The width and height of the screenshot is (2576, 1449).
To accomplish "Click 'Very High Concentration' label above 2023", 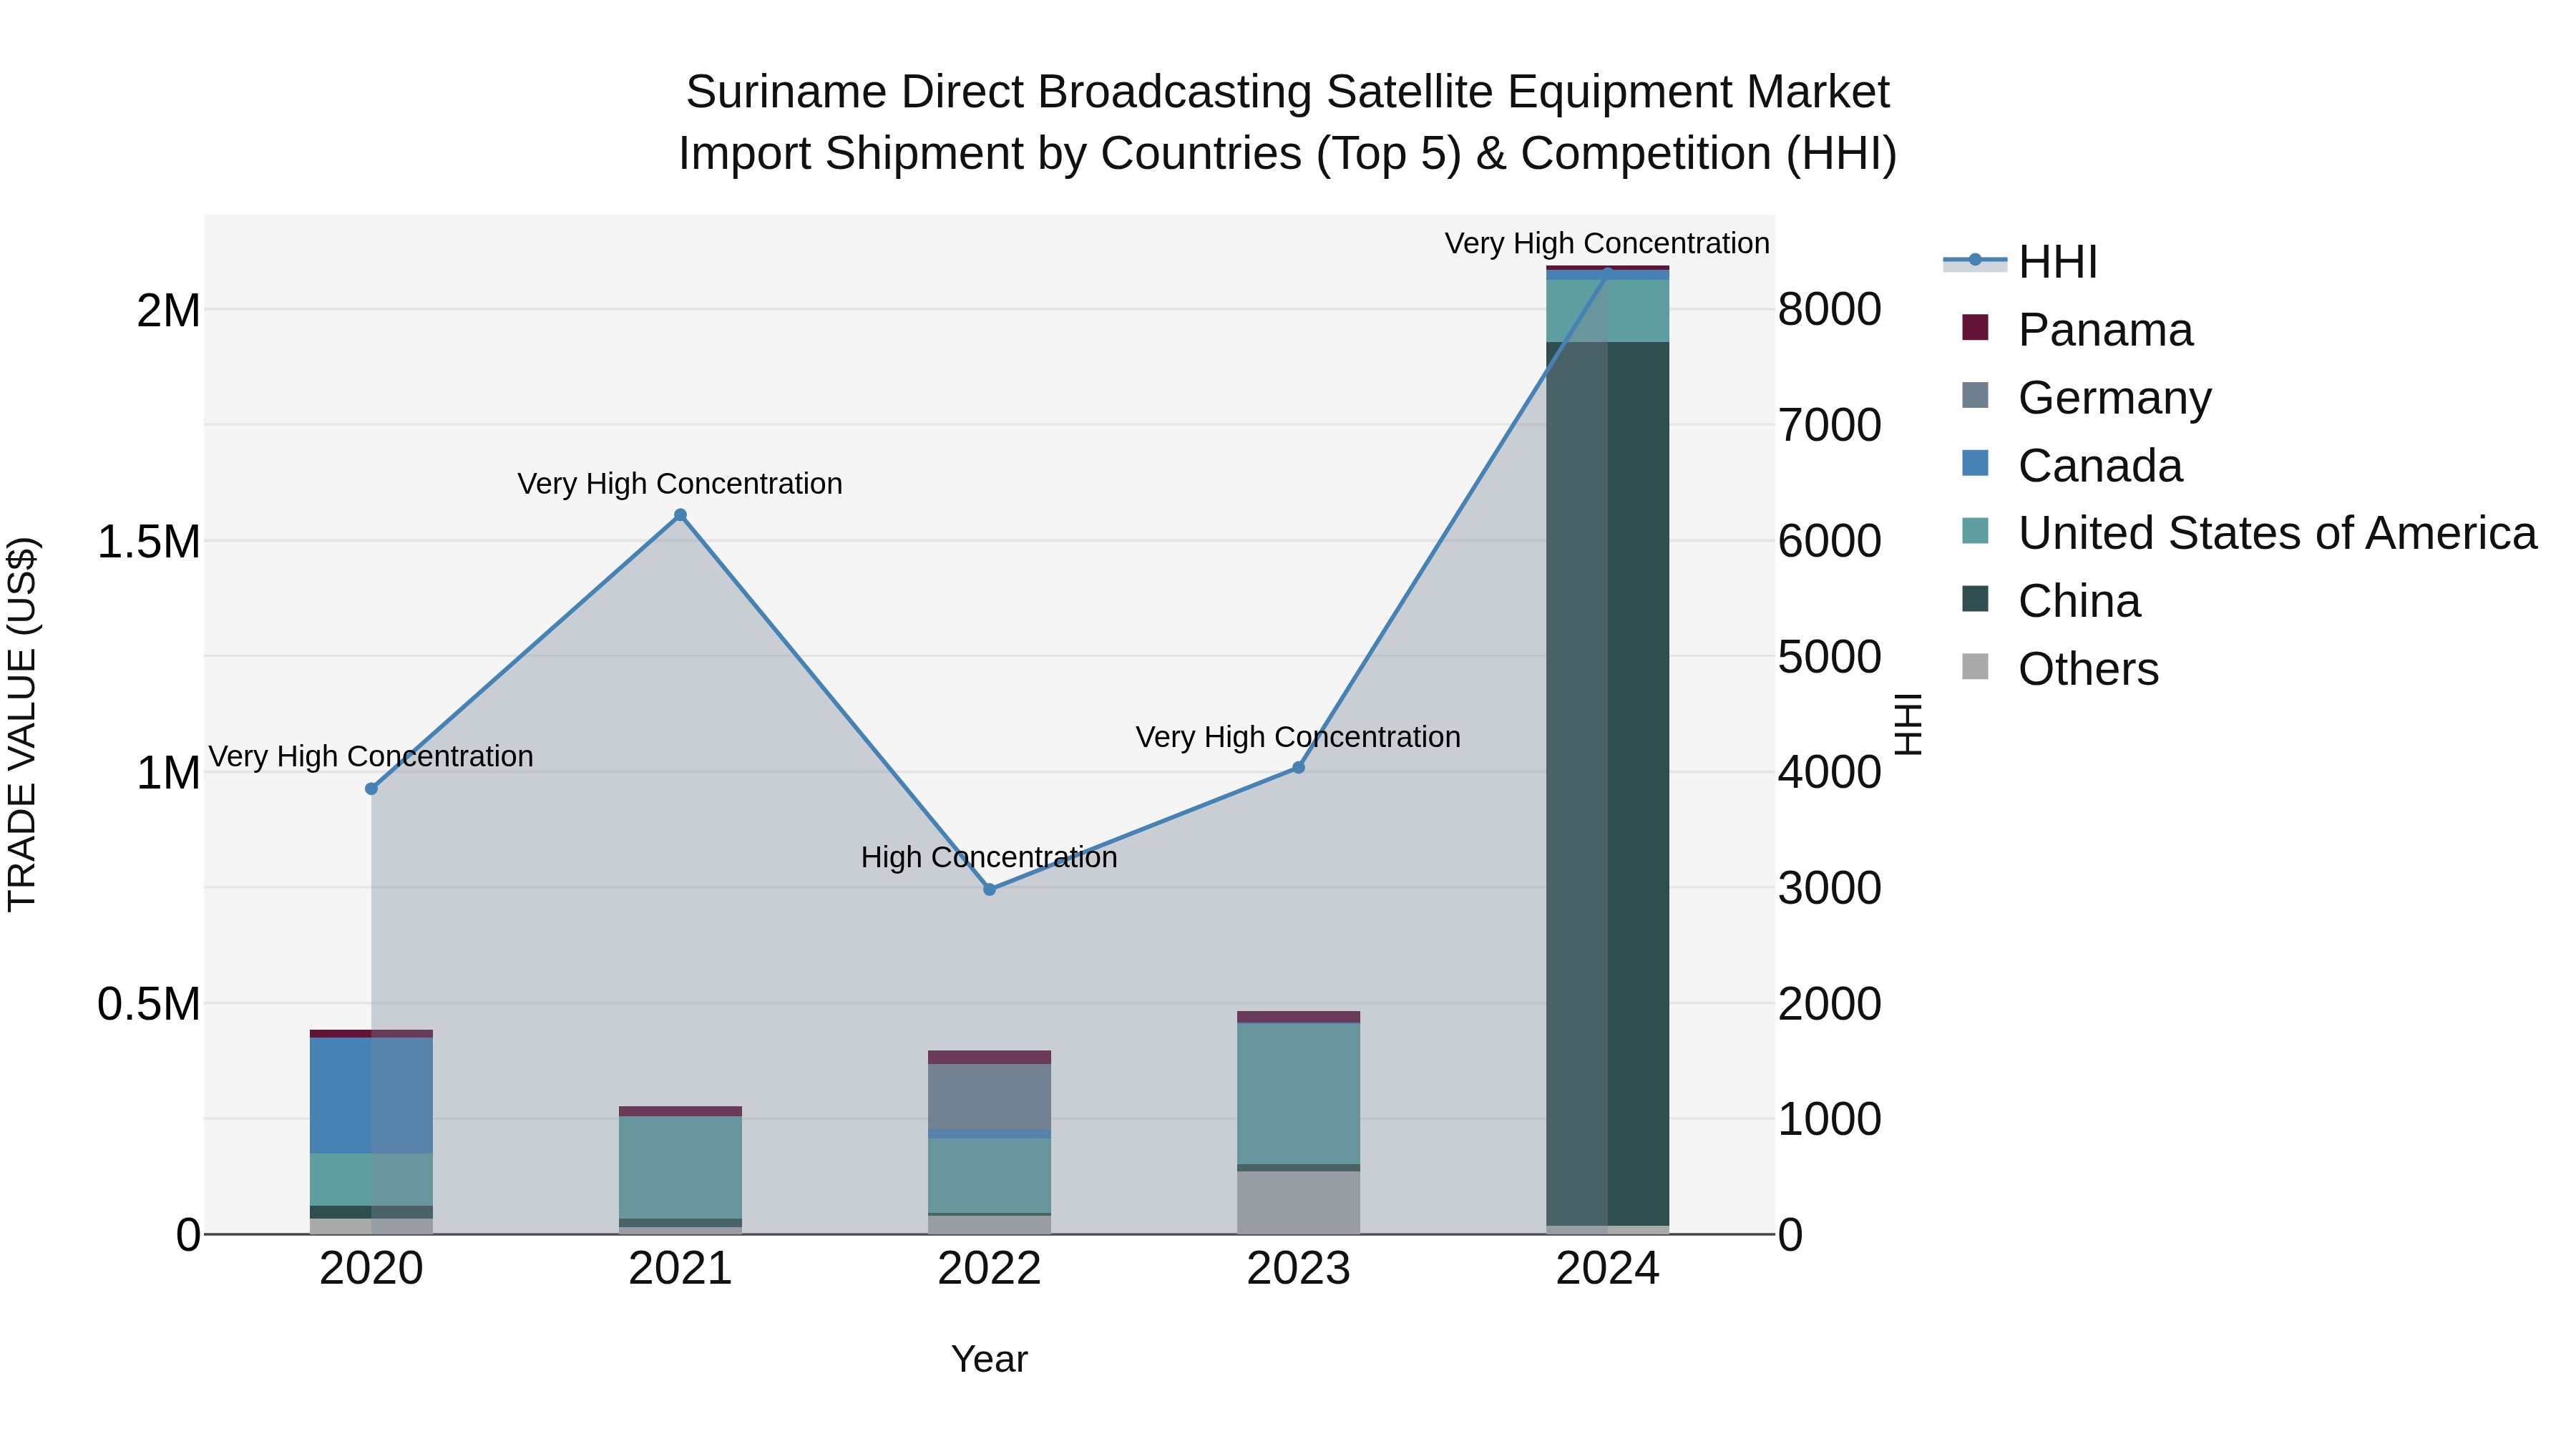I will tap(1298, 737).
